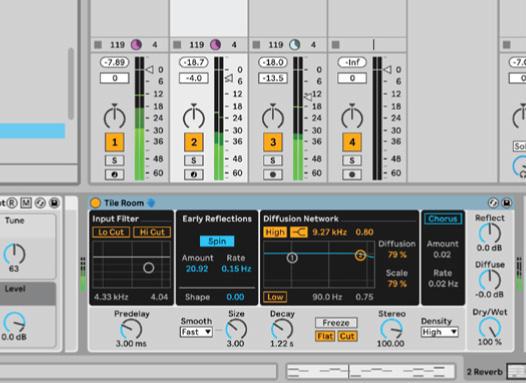Deactivate track 2 with its number button

click(x=194, y=142)
